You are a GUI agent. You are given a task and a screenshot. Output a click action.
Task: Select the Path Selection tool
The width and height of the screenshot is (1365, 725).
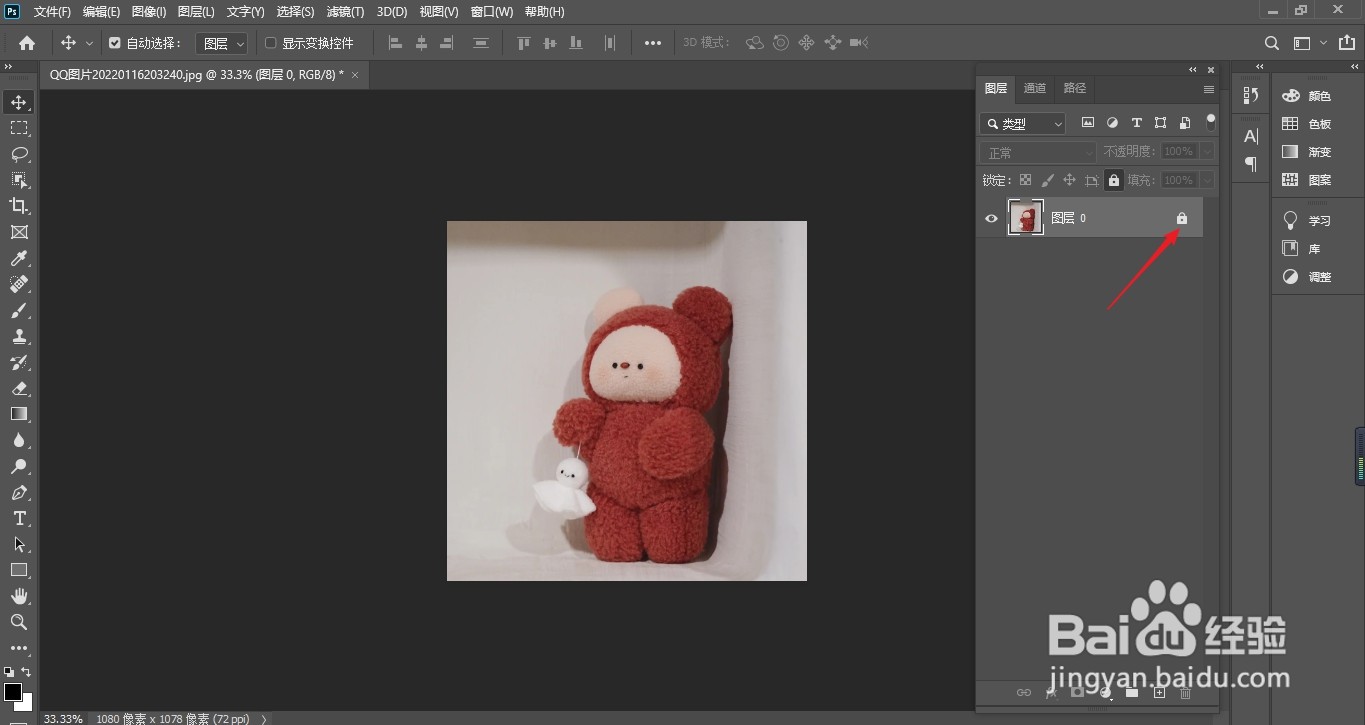pos(19,544)
